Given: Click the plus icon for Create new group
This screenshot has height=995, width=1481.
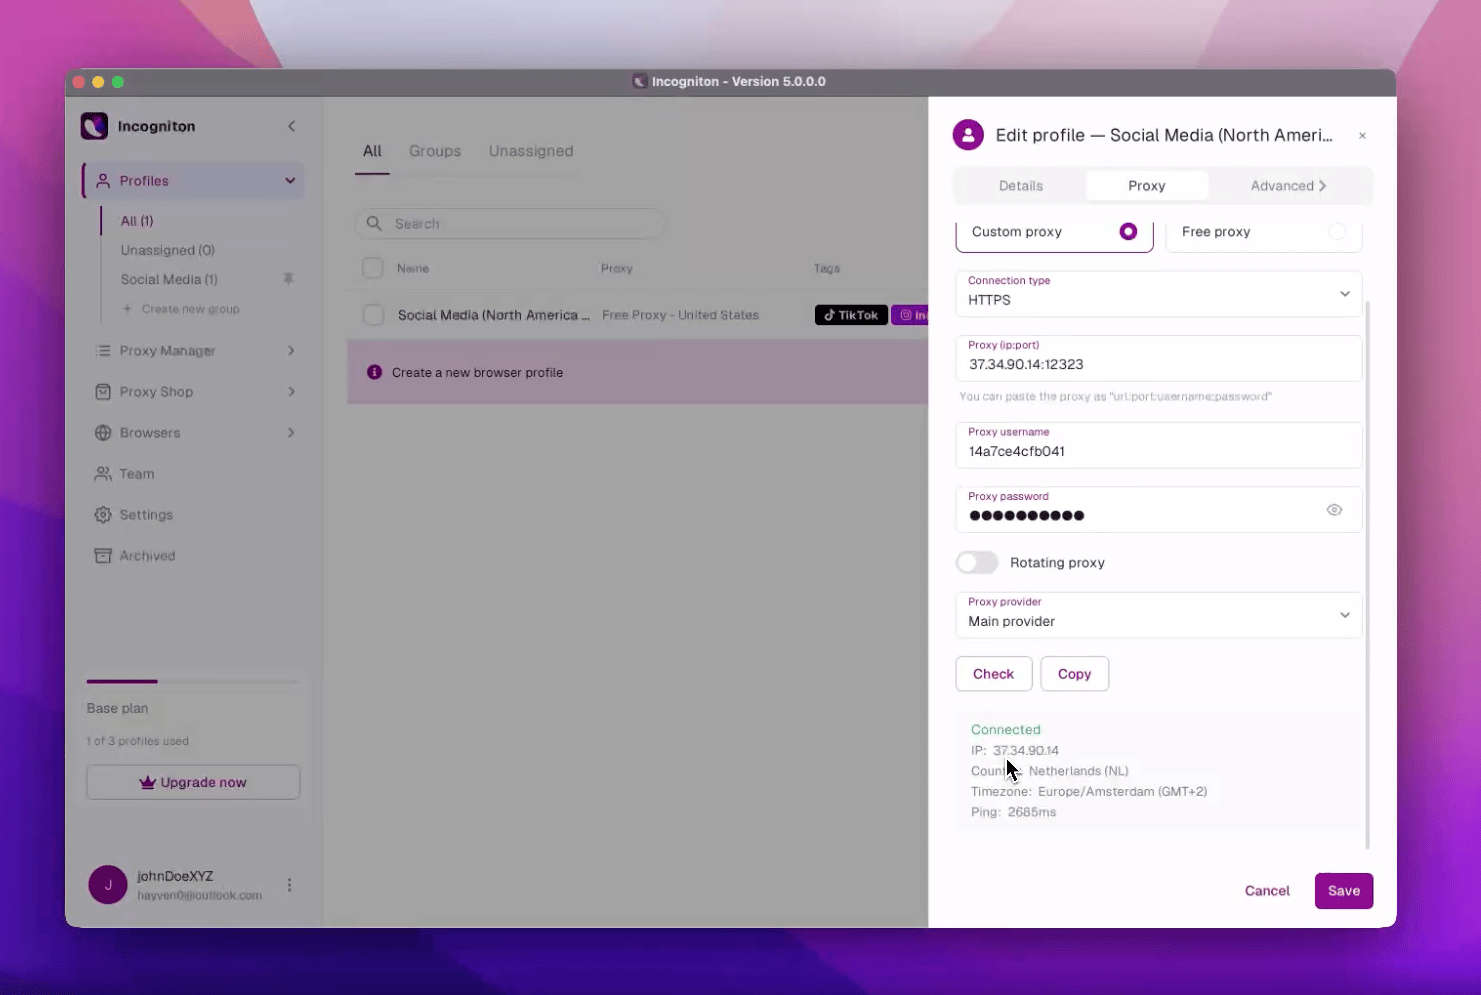Looking at the screenshot, I should pos(127,309).
